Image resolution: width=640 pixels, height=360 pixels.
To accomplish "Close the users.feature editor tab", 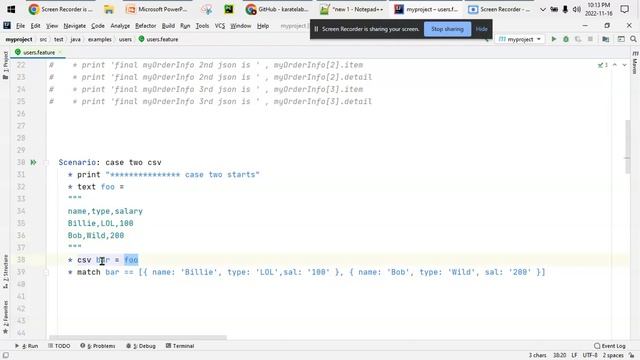I will pyautogui.click(x=60, y=52).
